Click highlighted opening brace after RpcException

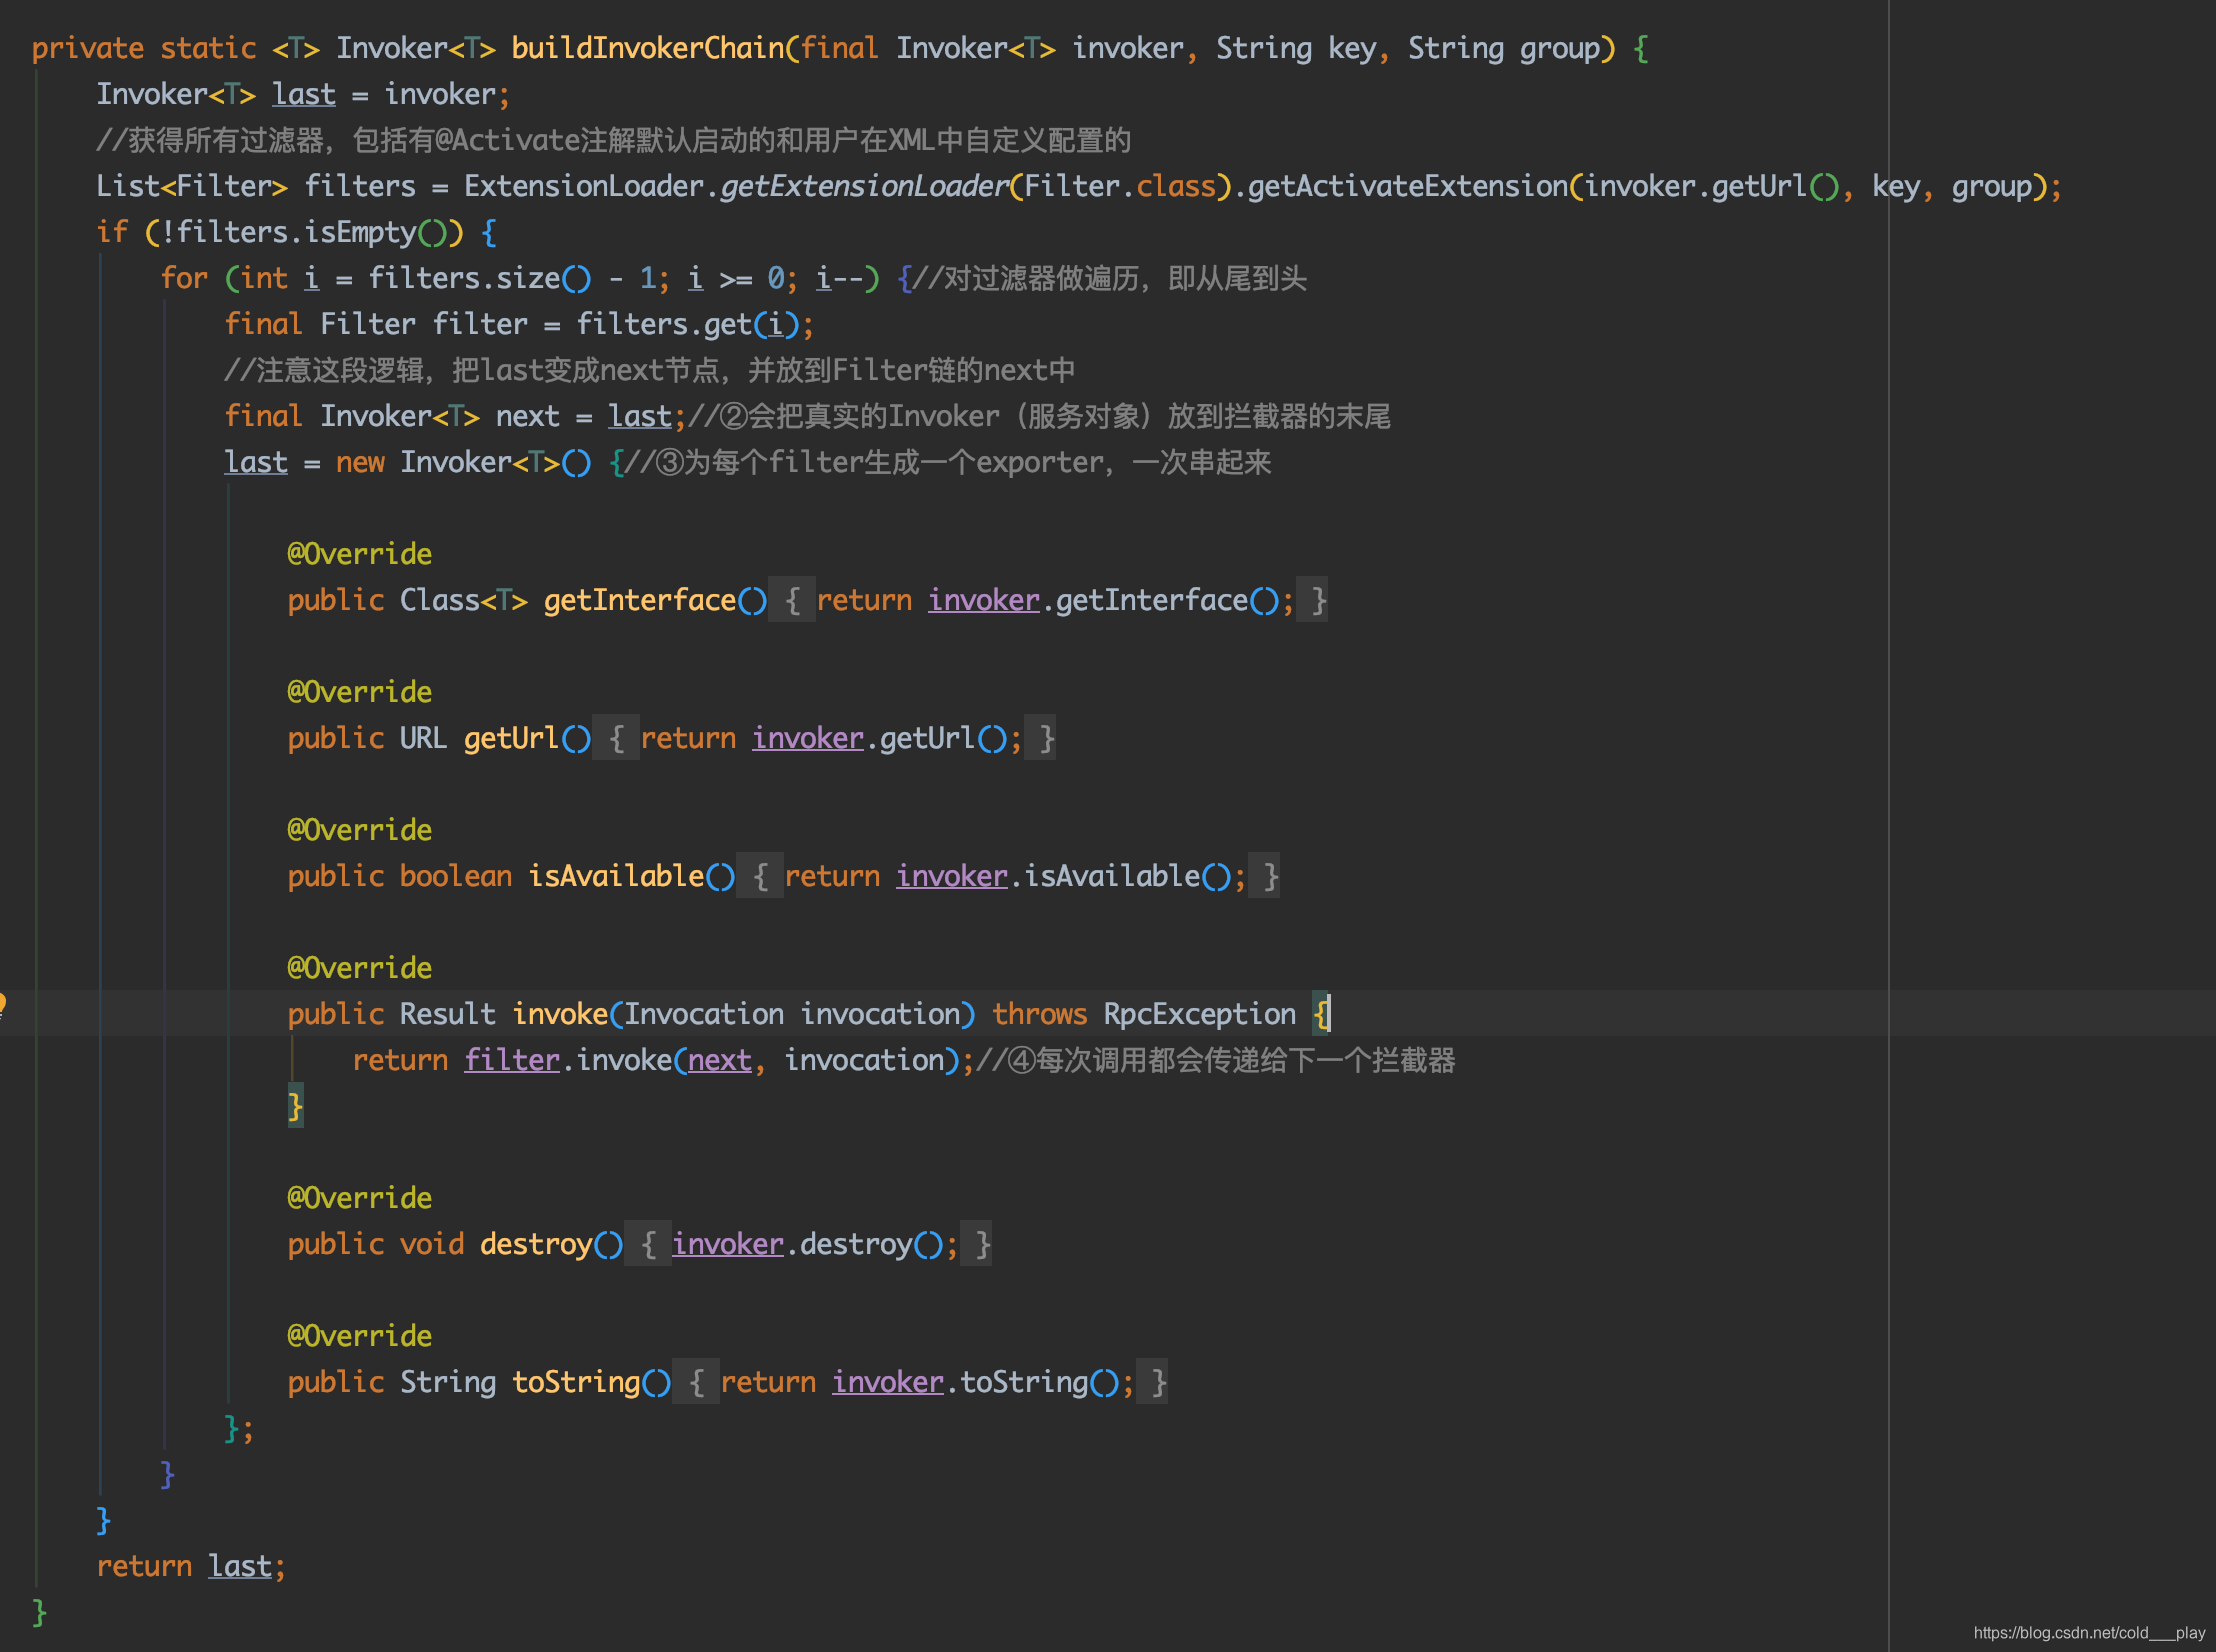(x=1321, y=1014)
